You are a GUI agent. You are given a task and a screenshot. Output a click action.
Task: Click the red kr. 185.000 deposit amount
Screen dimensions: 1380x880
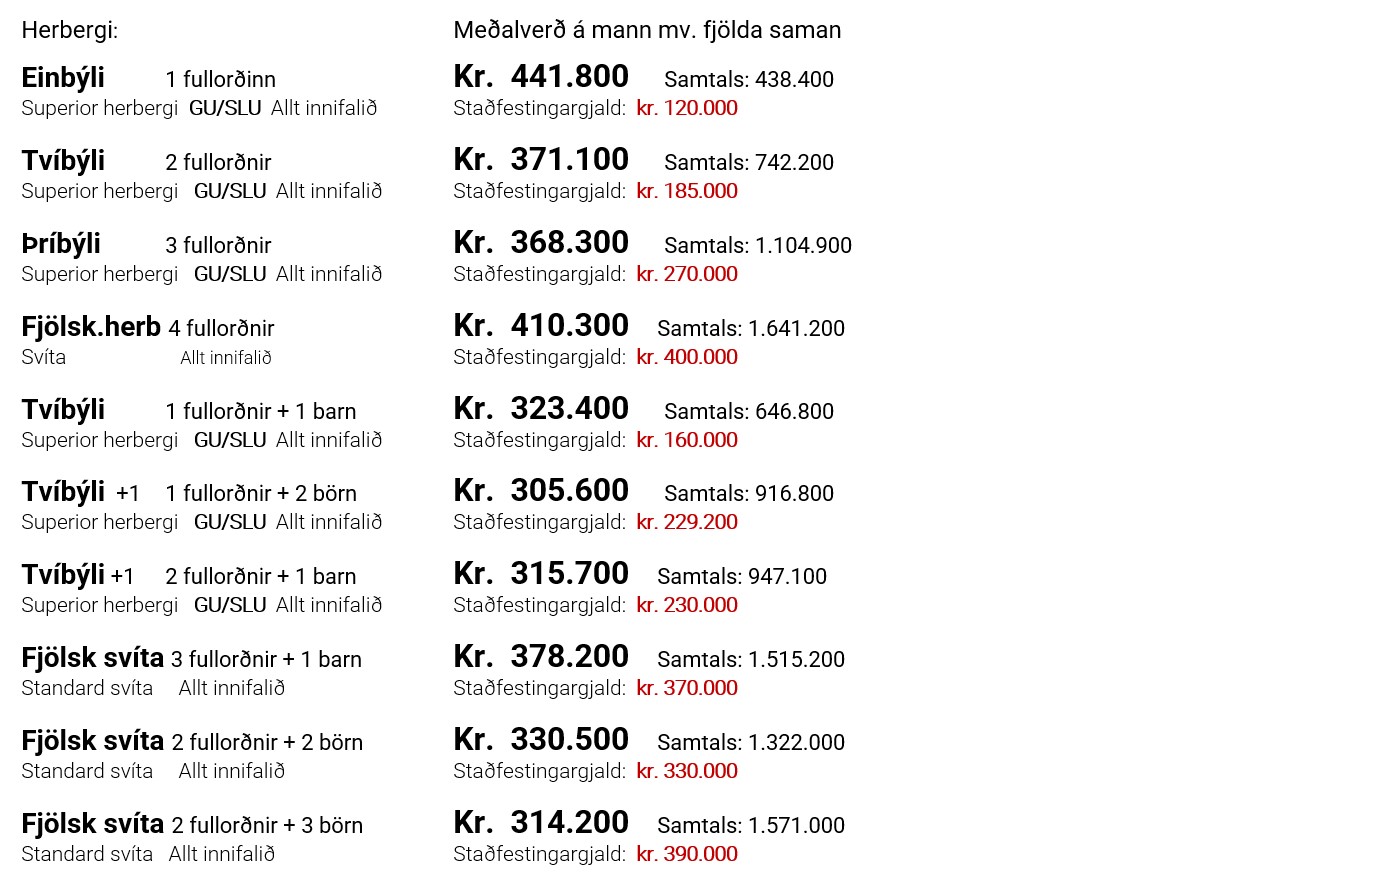coord(687,191)
